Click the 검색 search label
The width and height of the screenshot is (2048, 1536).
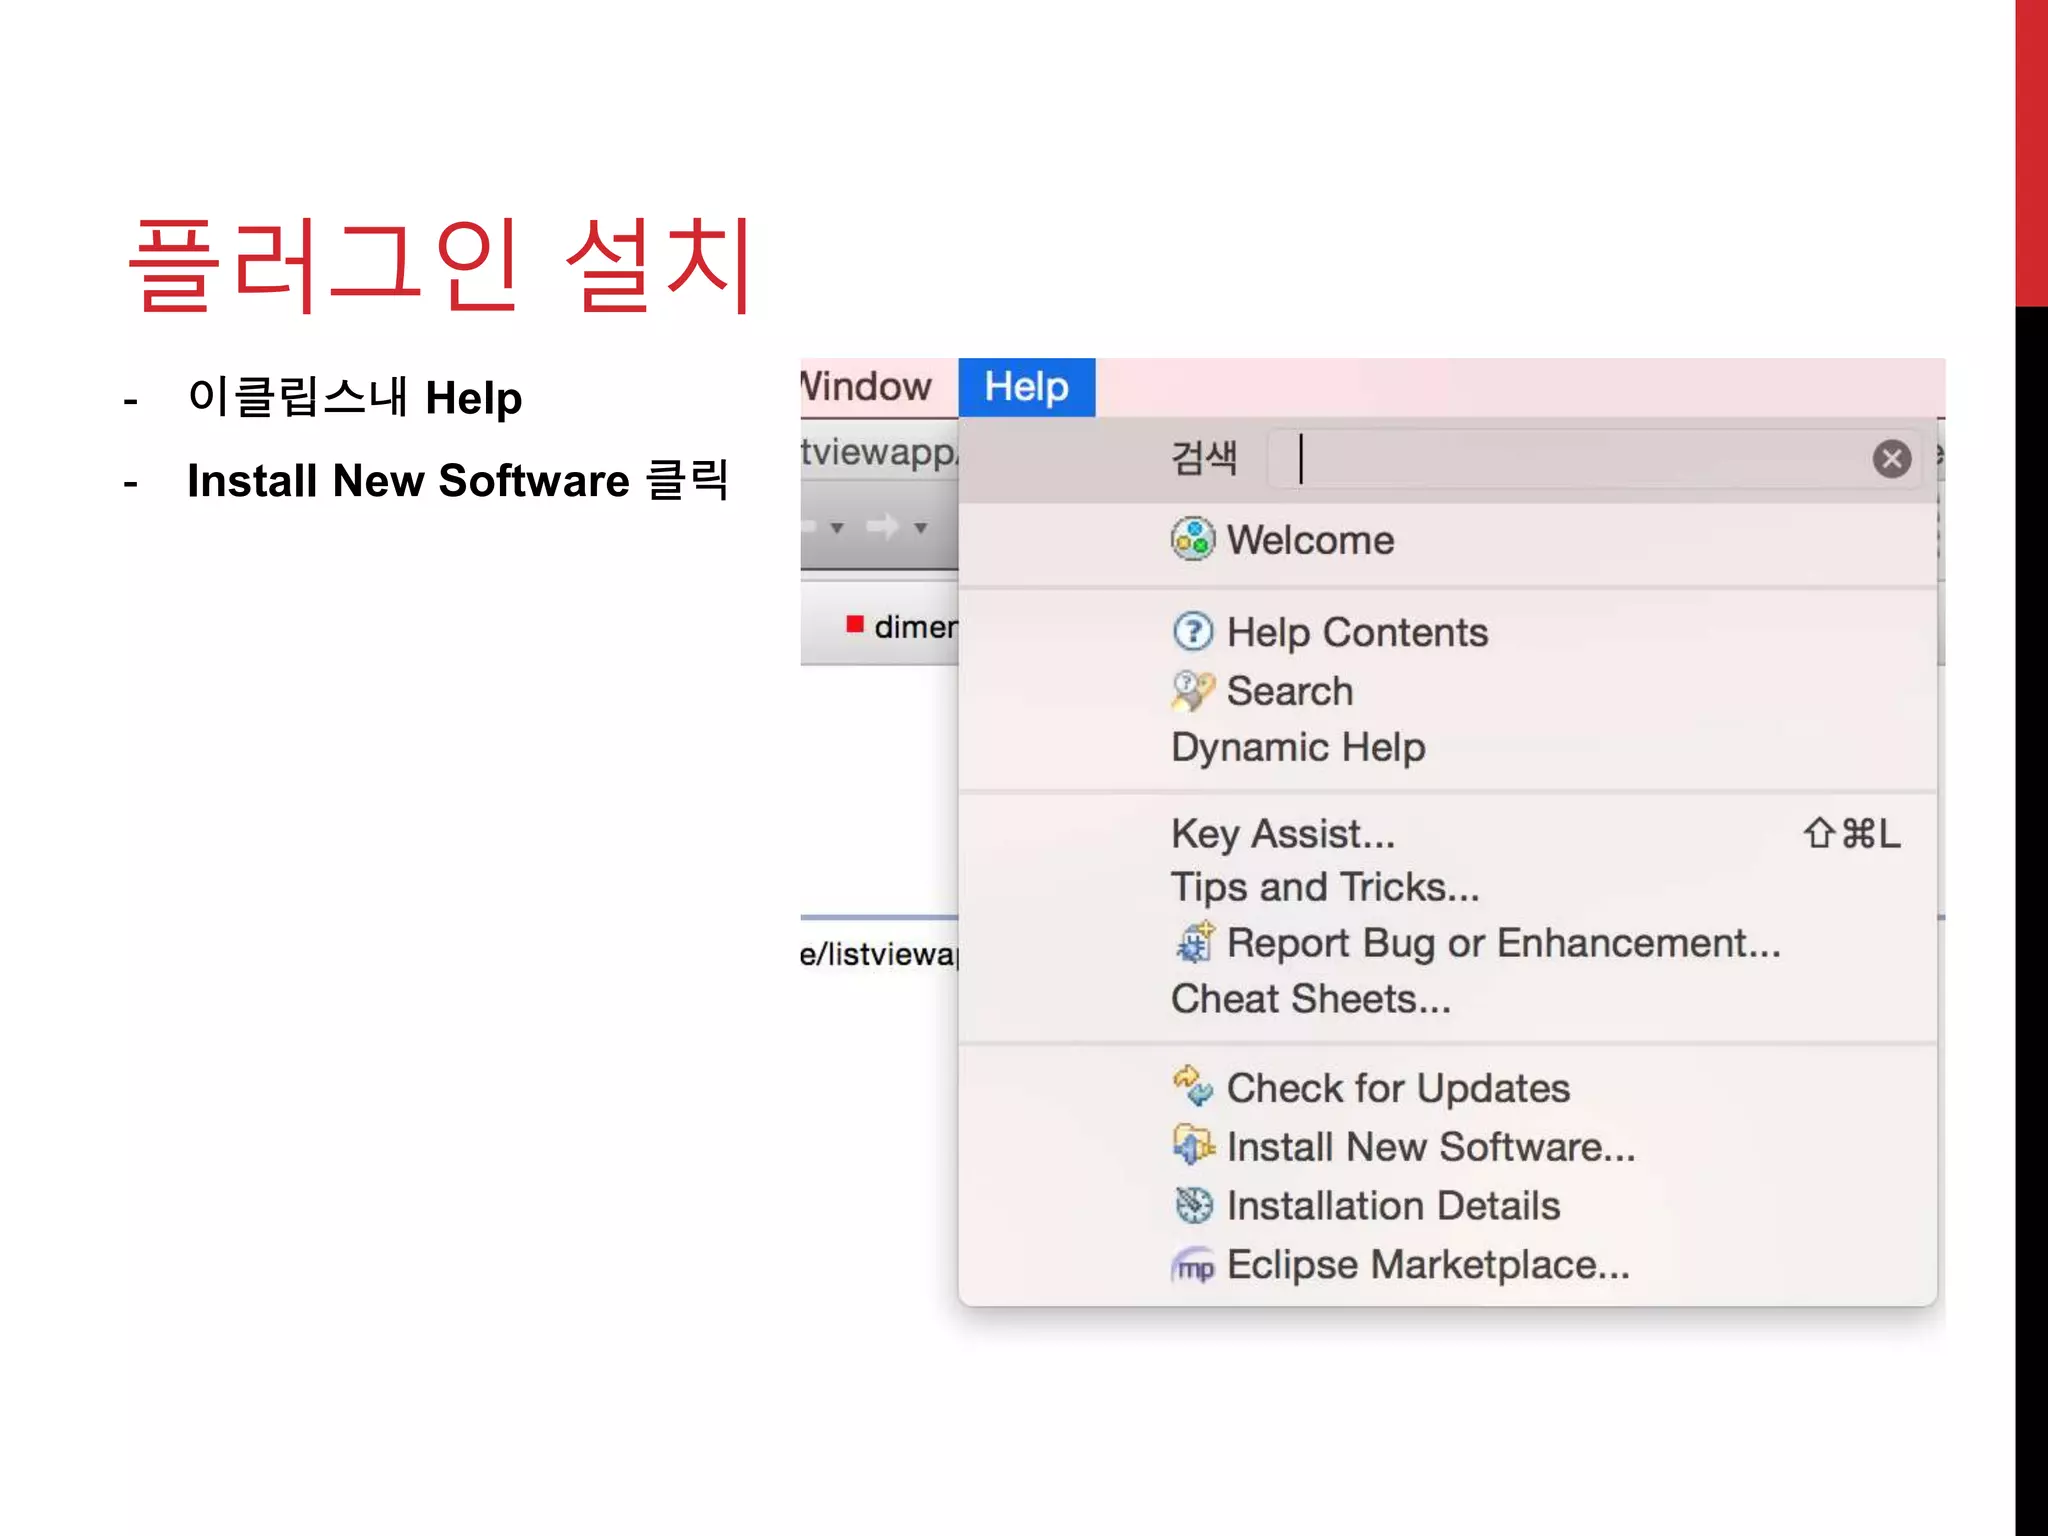(x=1204, y=459)
